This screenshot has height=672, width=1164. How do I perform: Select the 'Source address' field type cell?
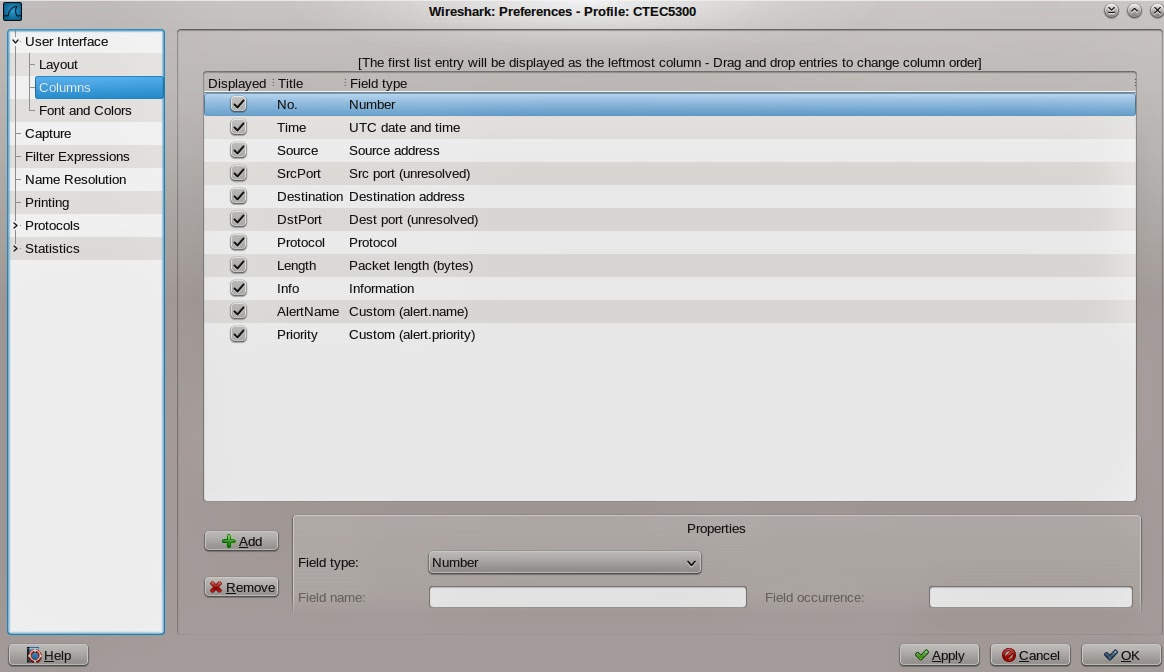click(394, 151)
